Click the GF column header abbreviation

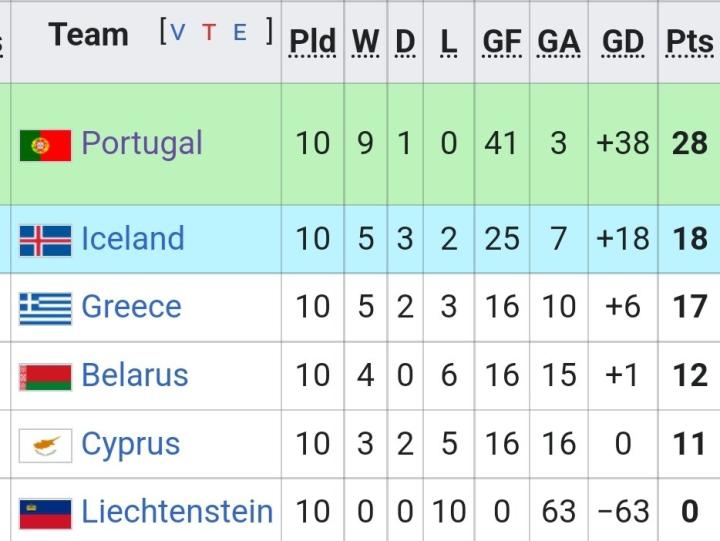[501, 41]
